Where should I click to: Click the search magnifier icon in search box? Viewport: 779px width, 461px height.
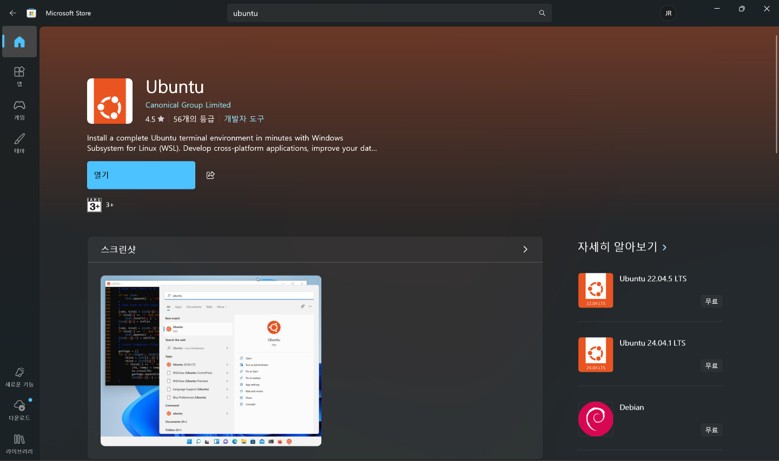pyautogui.click(x=542, y=13)
